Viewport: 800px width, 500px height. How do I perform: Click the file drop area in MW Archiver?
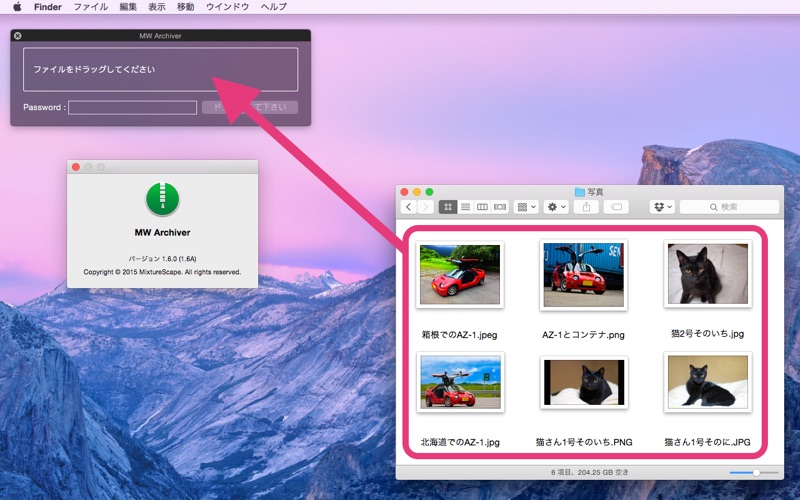[160, 69]
